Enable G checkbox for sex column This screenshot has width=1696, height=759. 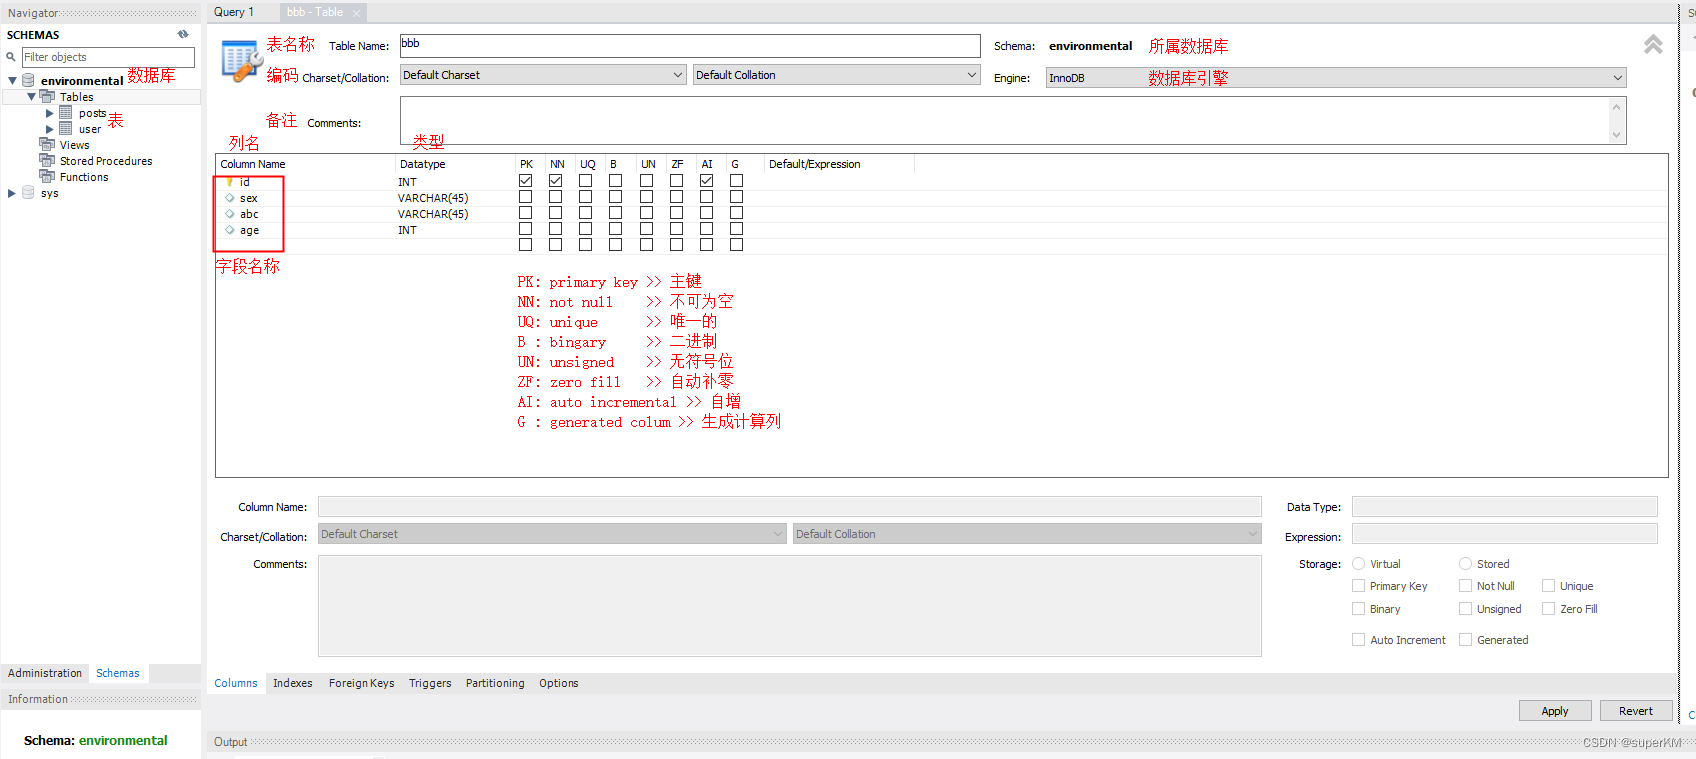point(737,197)
